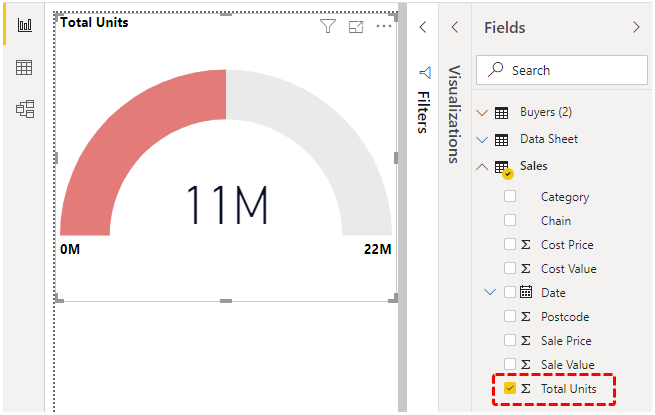The width and height of the screenshot is (655, 415).
Task: Open the Filters pane tab
Action: click(x=424, y=112)
